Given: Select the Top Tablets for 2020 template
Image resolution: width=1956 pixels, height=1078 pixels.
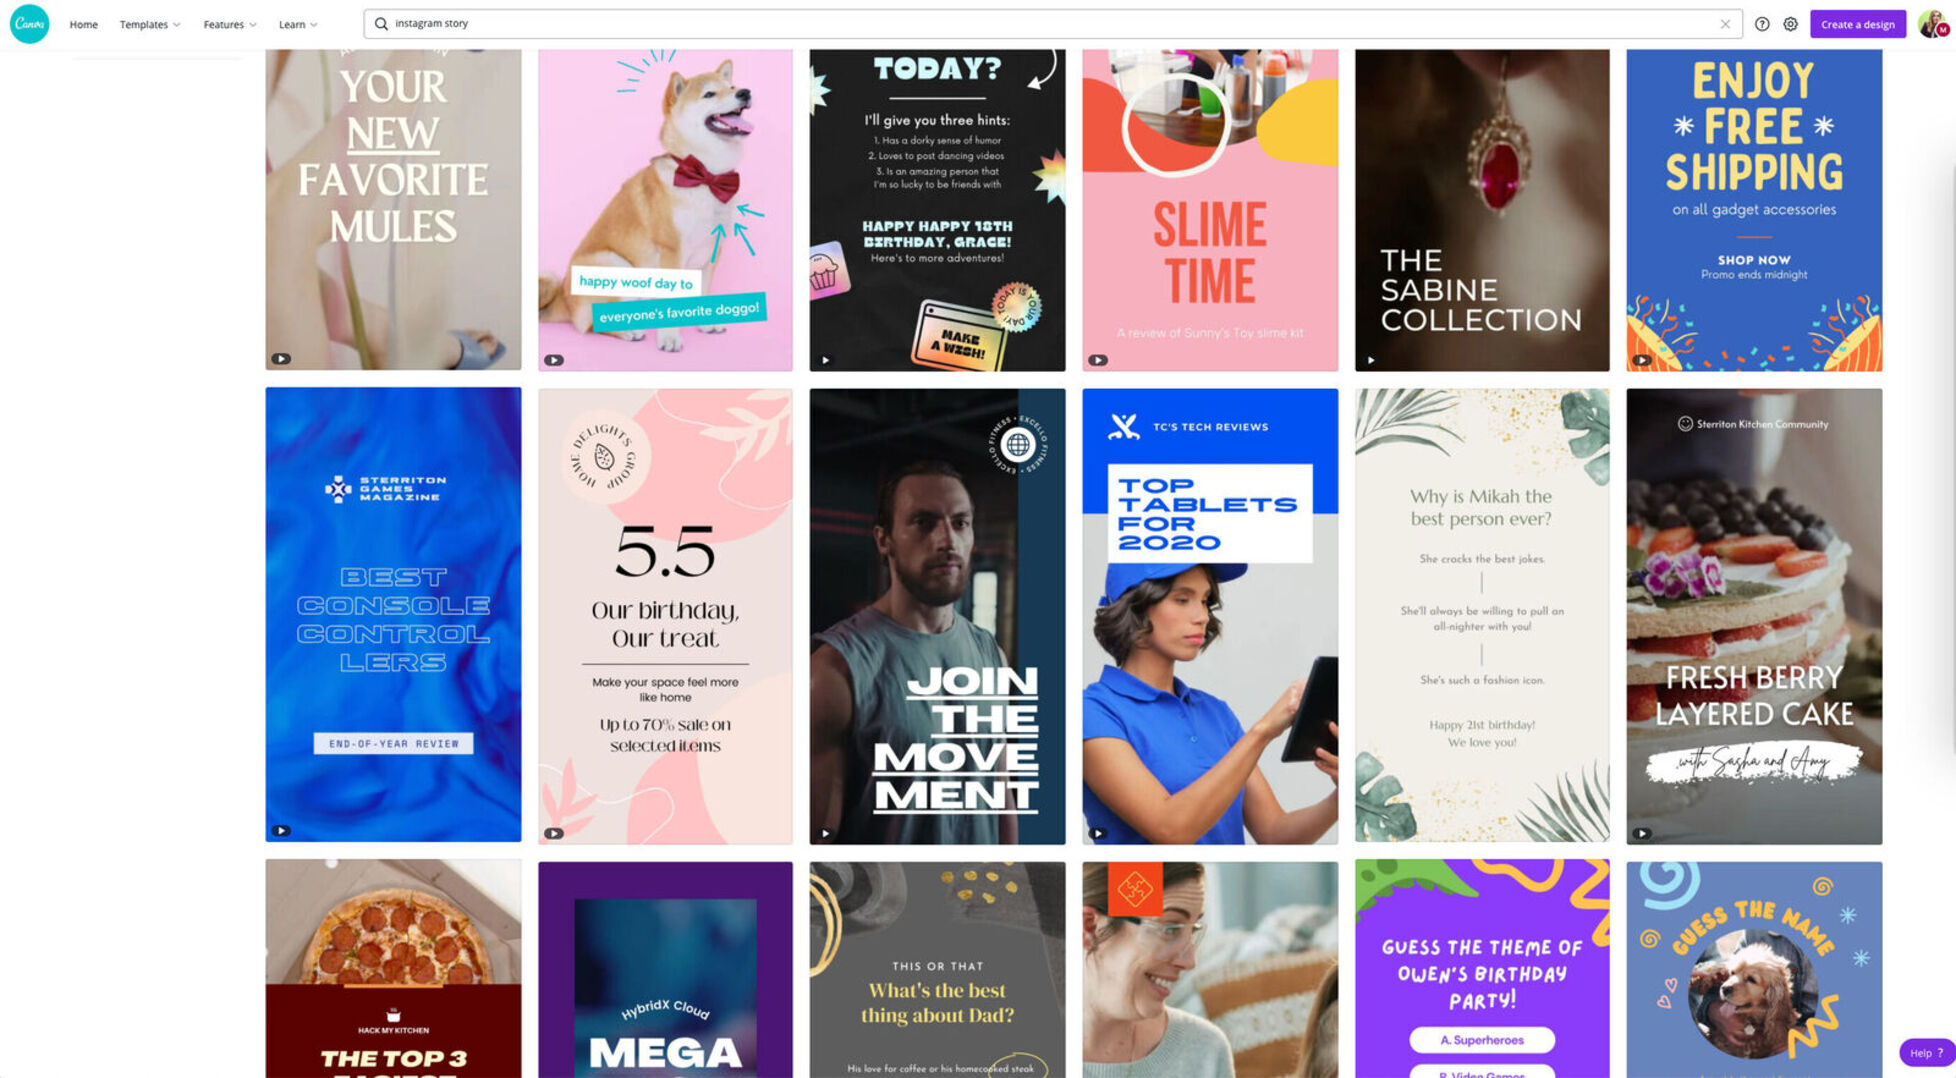Looking at the screenshot, I should (1210, 616).
